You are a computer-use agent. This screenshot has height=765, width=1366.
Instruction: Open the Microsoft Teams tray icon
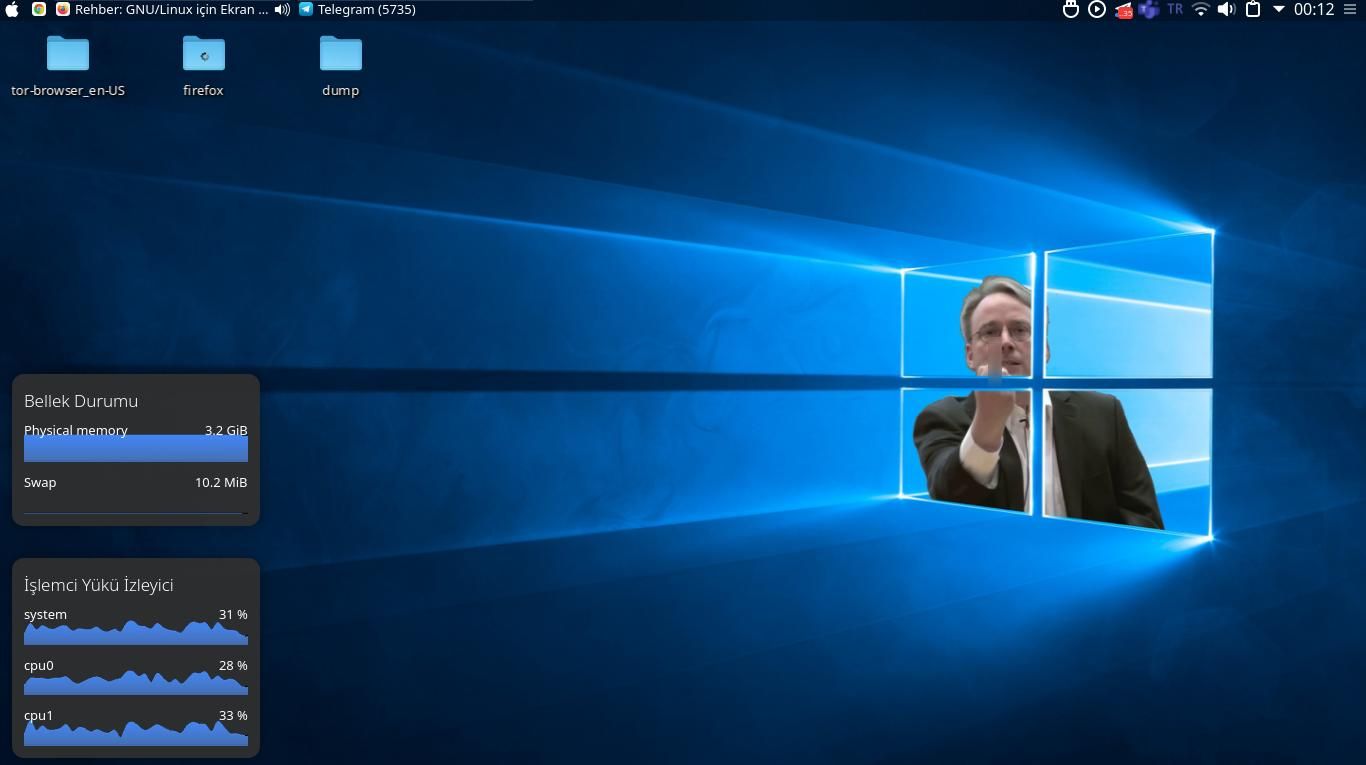tap(1149, 9)
